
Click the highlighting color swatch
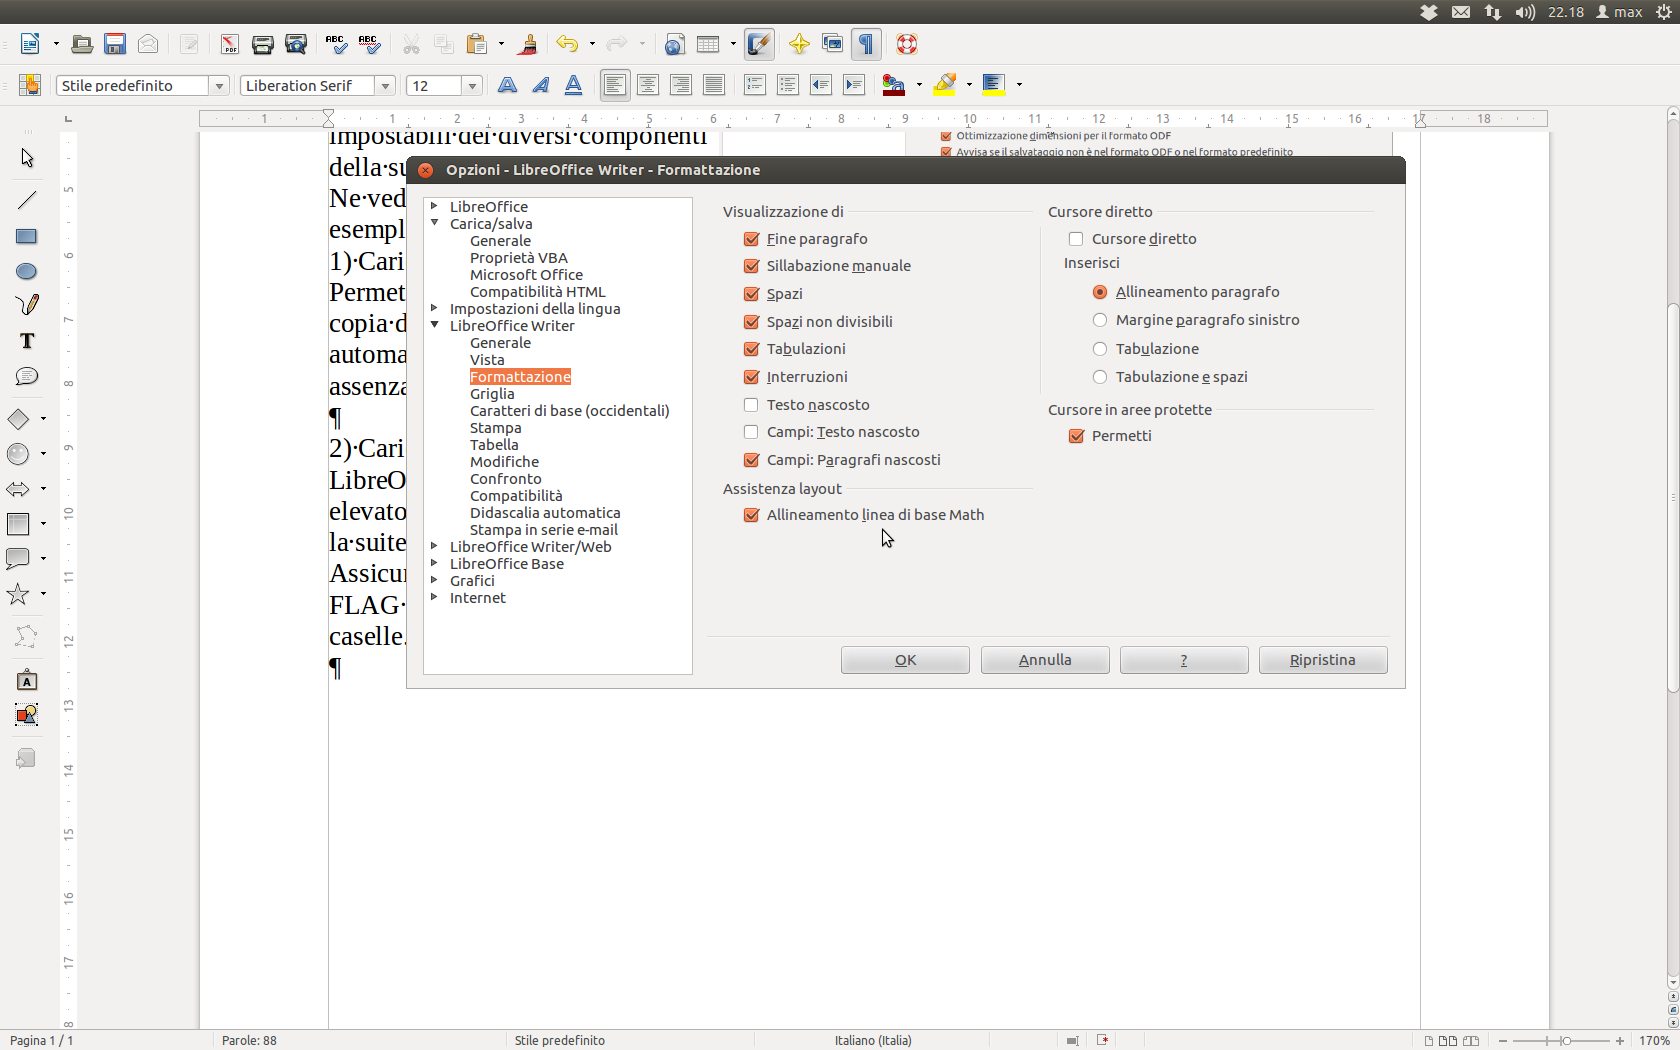pos(944,85)
